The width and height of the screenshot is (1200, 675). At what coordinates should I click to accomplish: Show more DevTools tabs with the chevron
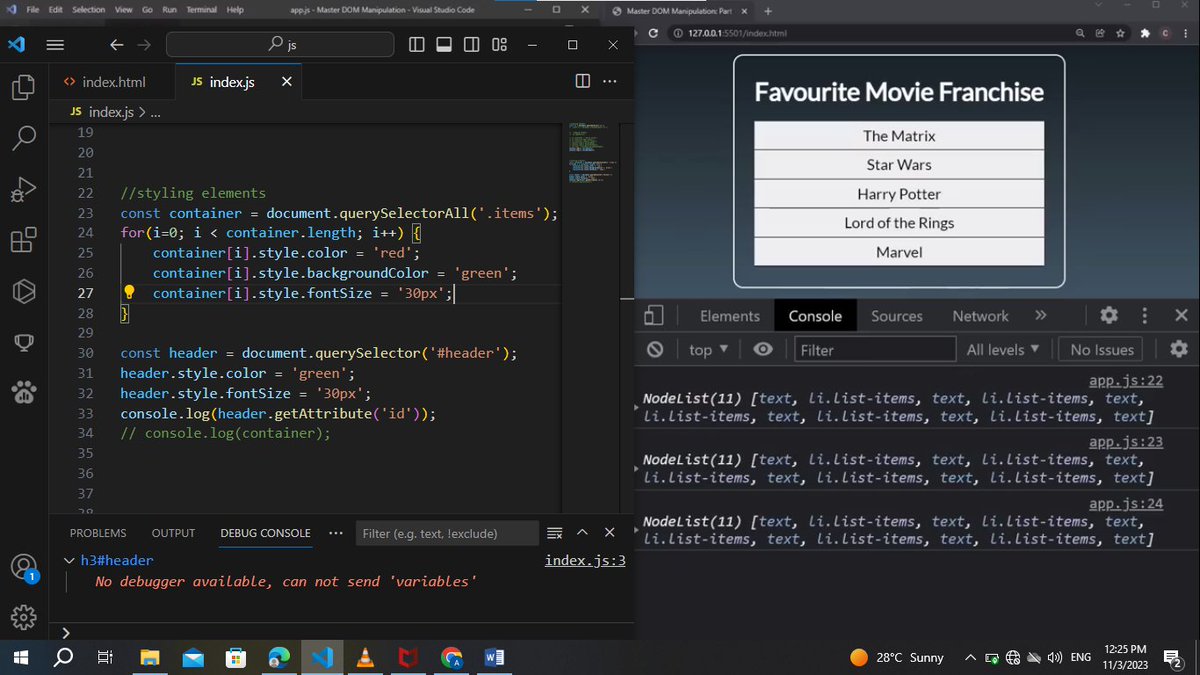pyautogui.click(x=1041, y=315)
